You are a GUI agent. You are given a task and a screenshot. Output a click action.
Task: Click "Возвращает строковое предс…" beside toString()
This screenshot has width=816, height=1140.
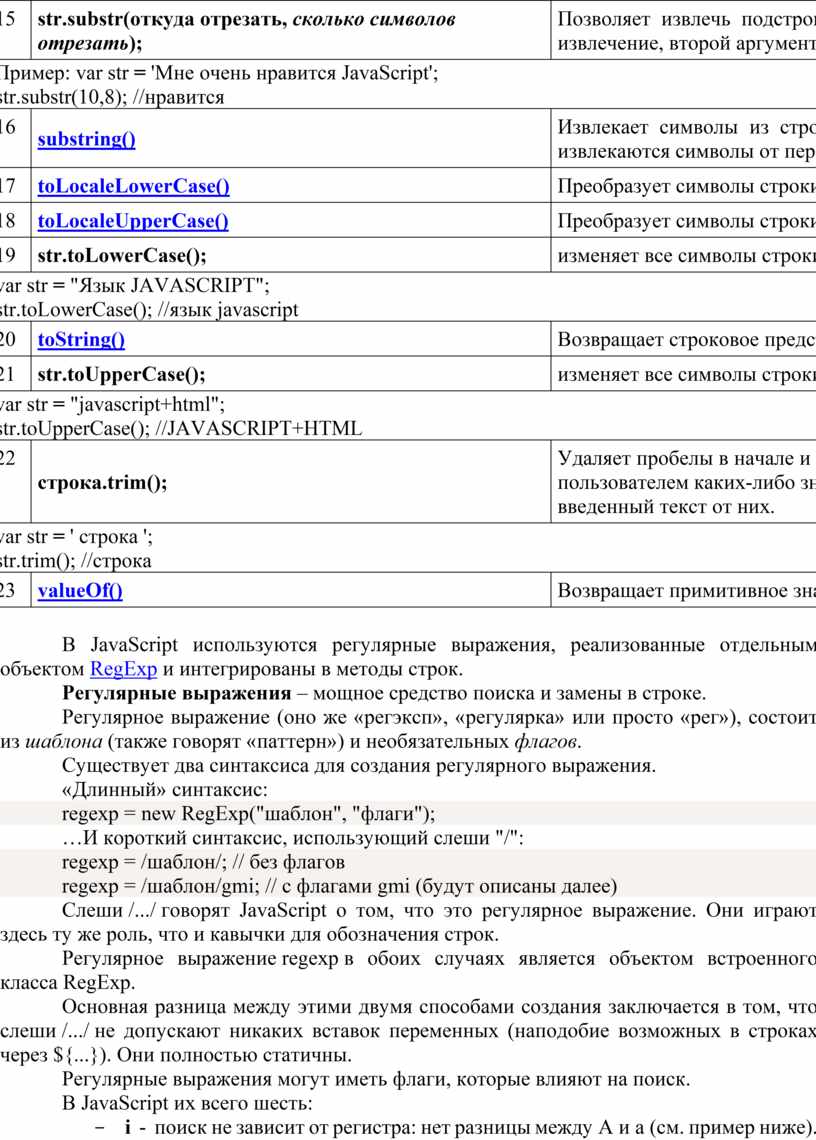pyautogui.click(x=686, y=340)
